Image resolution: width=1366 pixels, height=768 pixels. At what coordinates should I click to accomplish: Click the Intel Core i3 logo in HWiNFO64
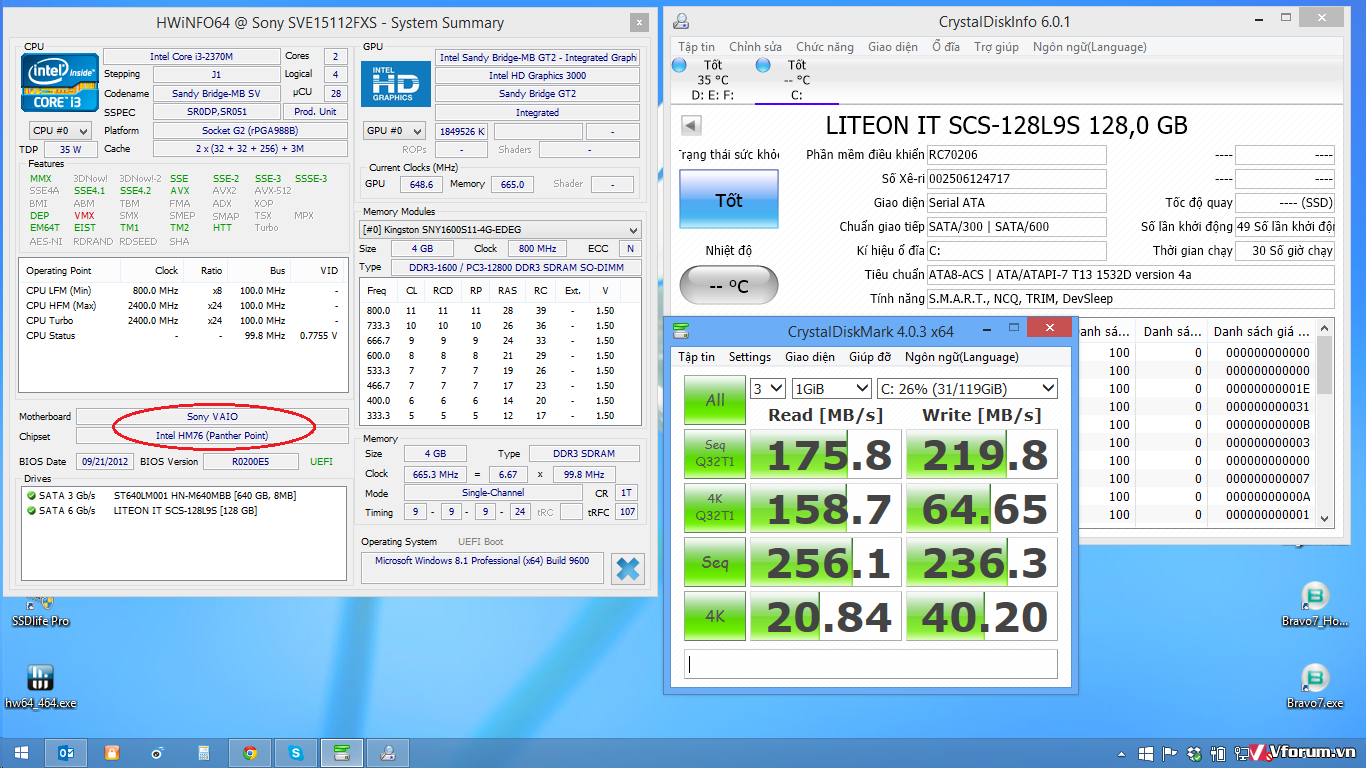click(60, 82)
